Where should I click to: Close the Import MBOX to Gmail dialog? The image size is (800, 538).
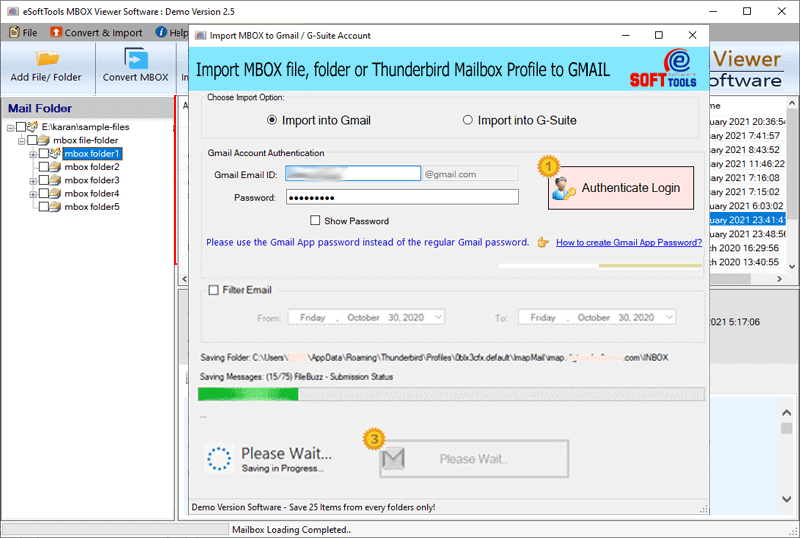(x=692, y=35)
